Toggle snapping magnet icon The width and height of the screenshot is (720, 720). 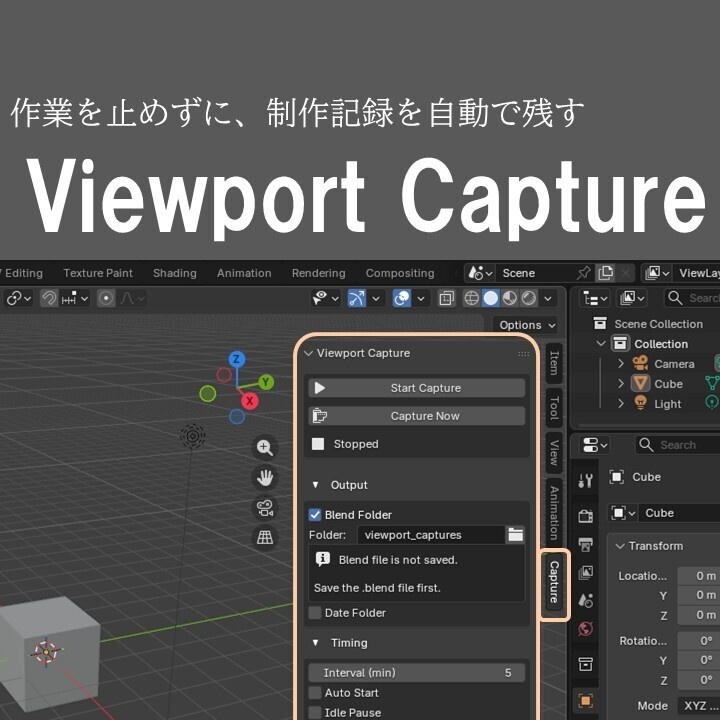coord(49,298)
